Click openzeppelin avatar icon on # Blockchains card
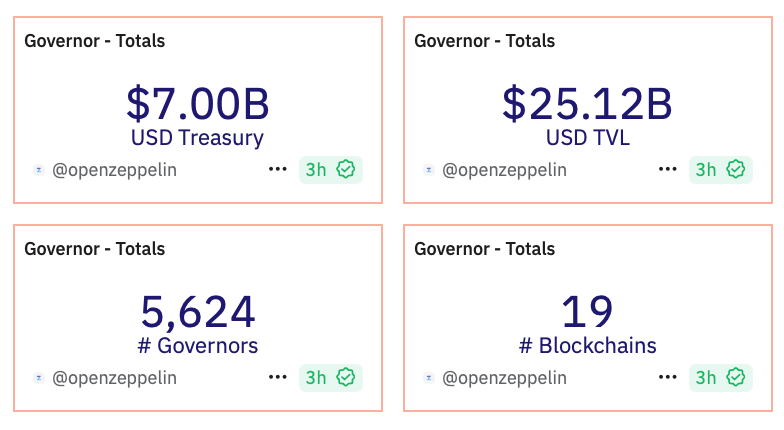The width and height of the screenshot is (784, 430). tap(429, 378)
